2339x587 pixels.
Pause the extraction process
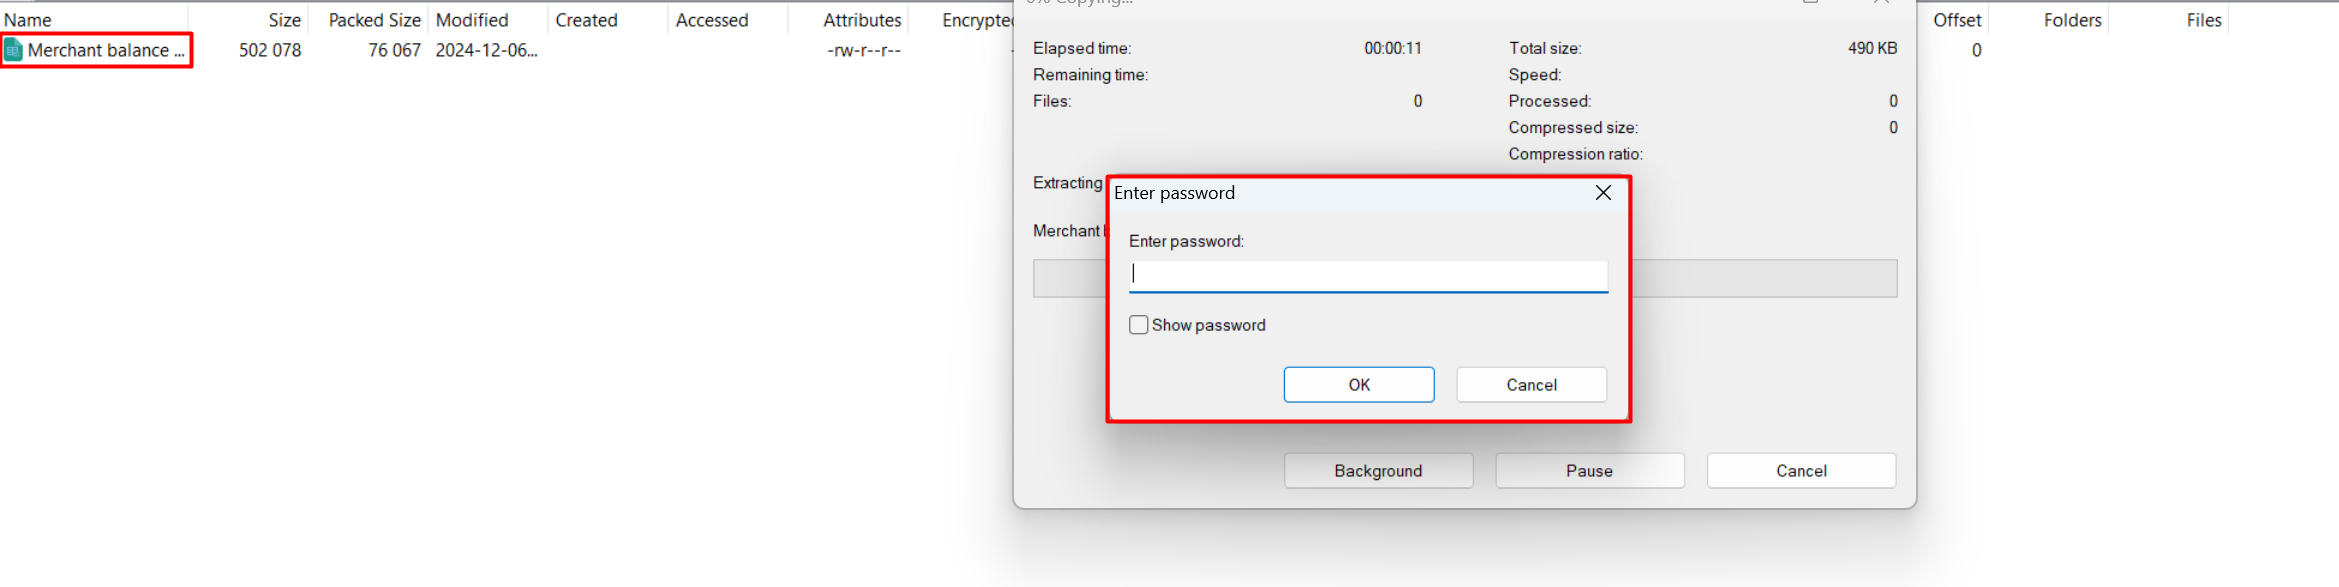(1588, 471)
